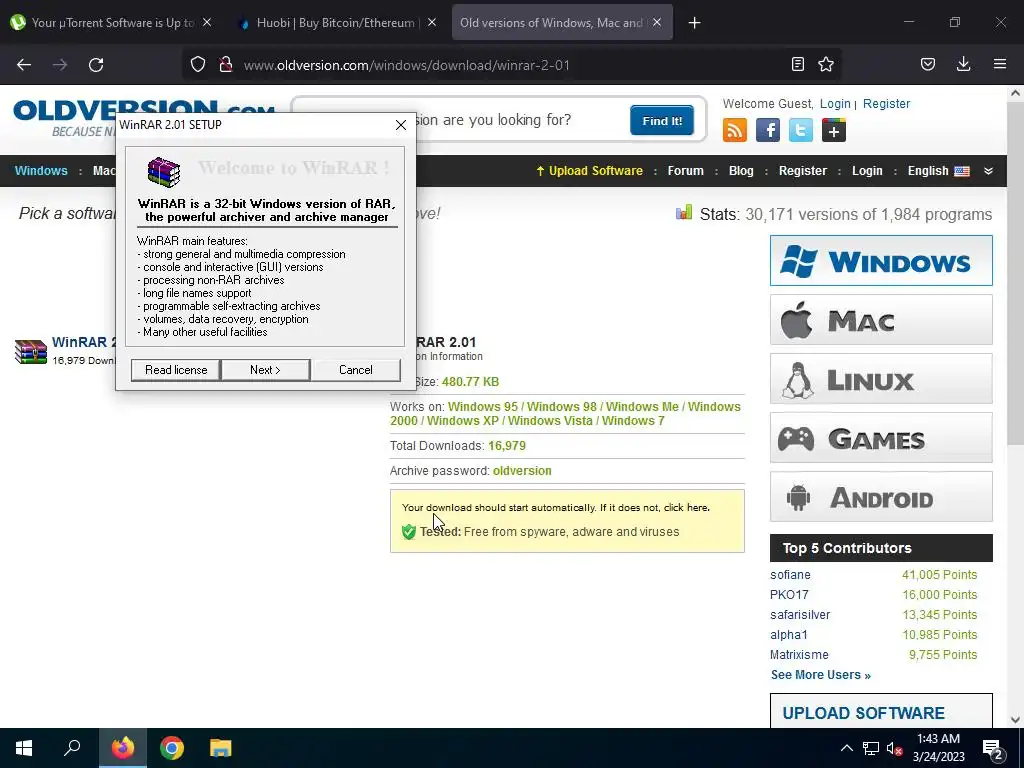Screen dimensions: 1024x768
Task: Click Login in the dark nav bar
Action: tap(867, 170)
